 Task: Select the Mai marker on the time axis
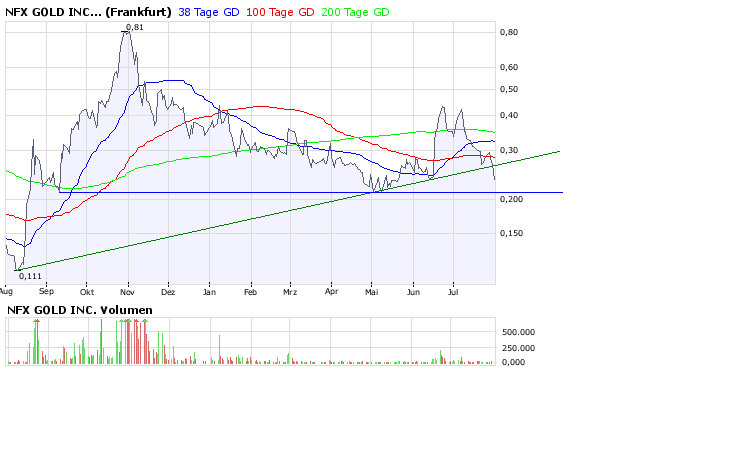(371, 291)
